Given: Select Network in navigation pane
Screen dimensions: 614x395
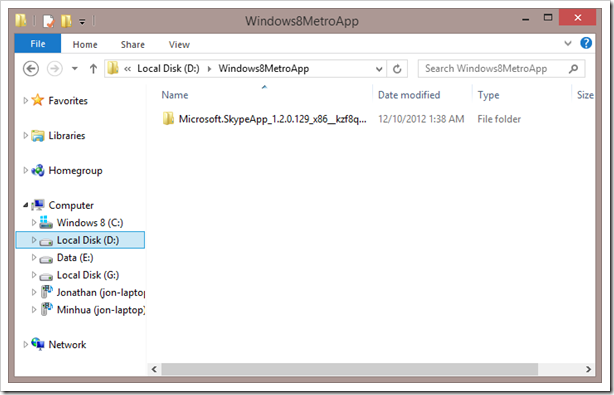Looking at the screenshot, I should point(67,344).
